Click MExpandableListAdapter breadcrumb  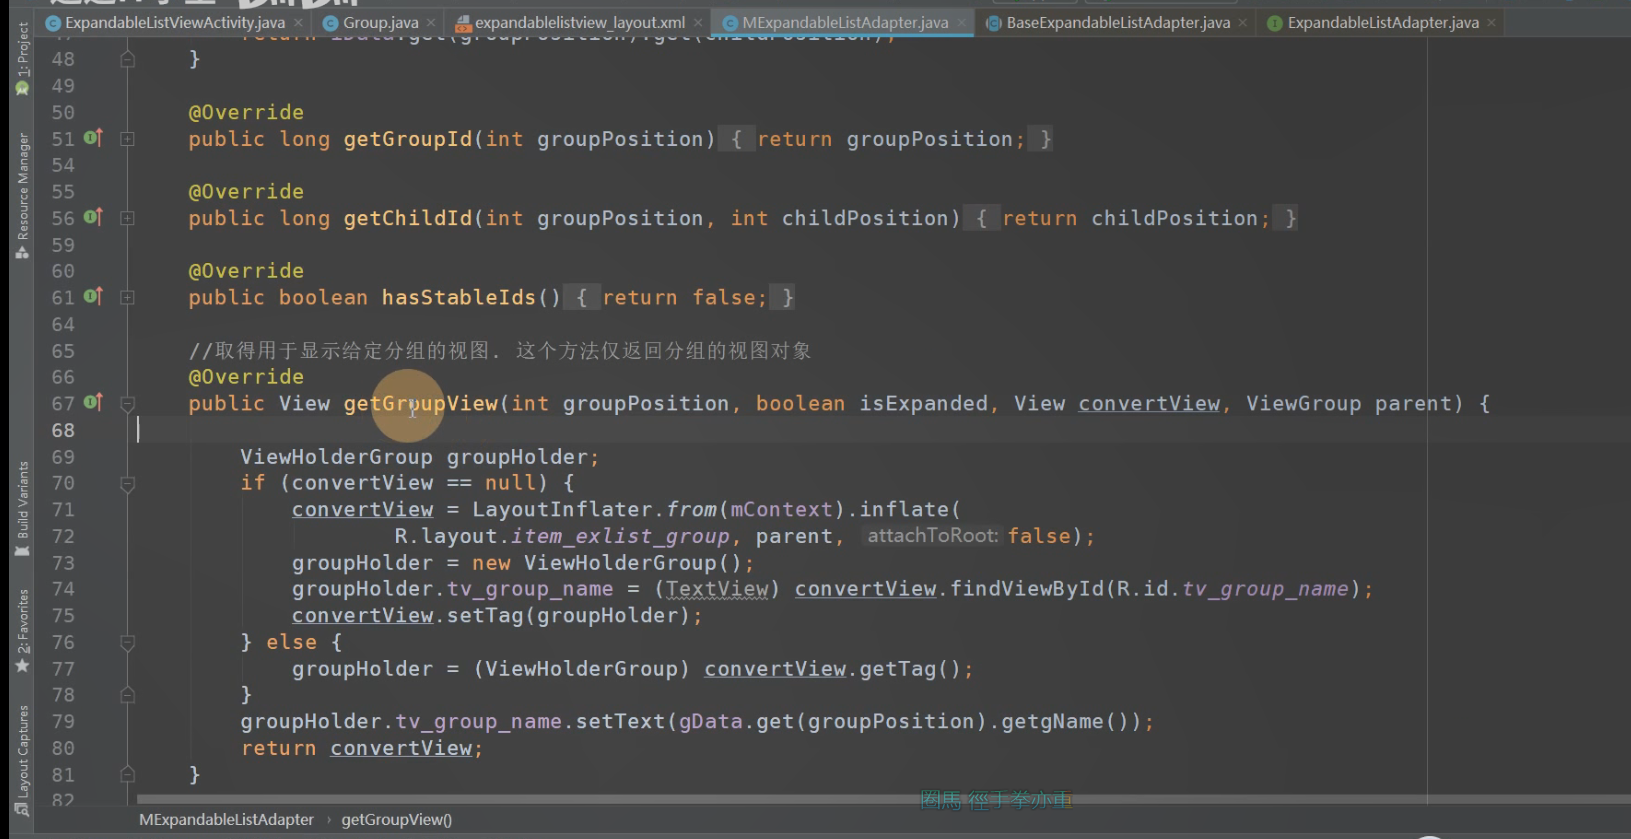coord(226,819)
